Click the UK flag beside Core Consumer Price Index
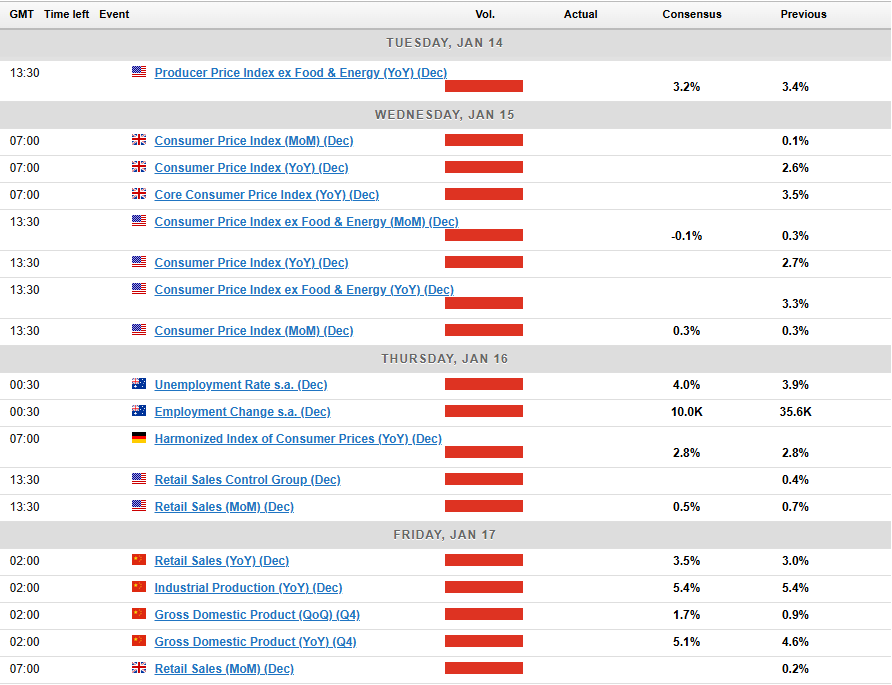This screenshot has height=685, width=892. [x=138, y=194]
